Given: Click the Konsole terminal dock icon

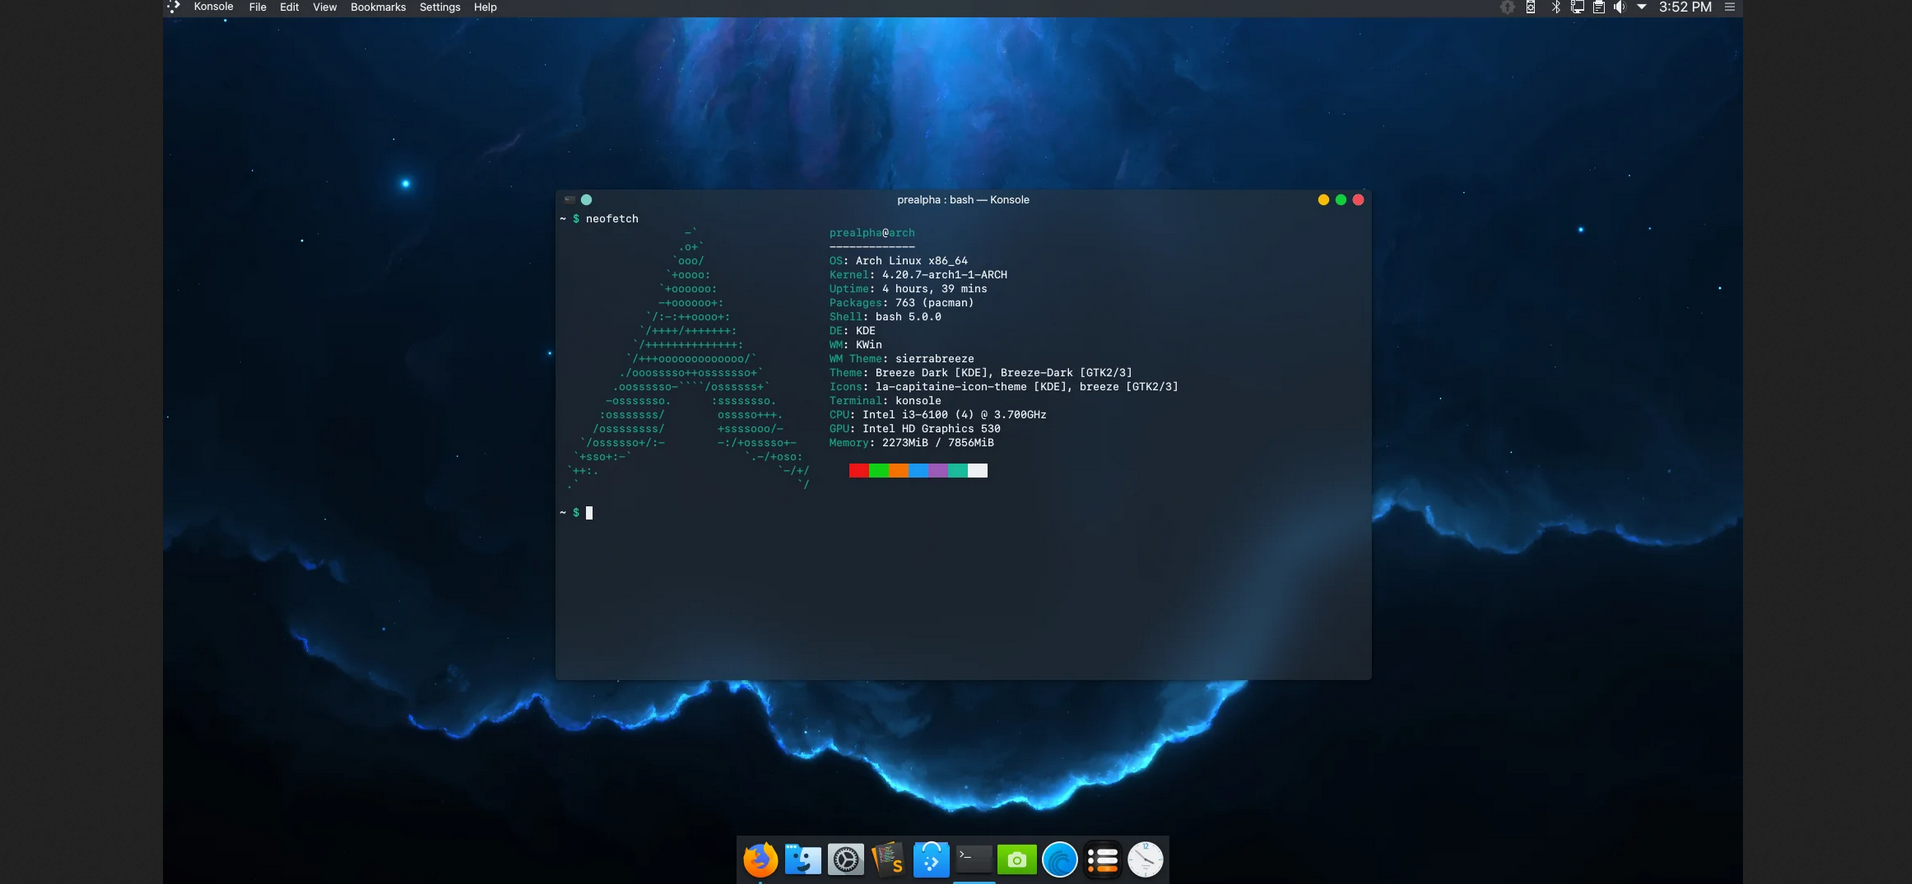Looking at the screenshot, I should pyautogui.click(x=973, y=858).
